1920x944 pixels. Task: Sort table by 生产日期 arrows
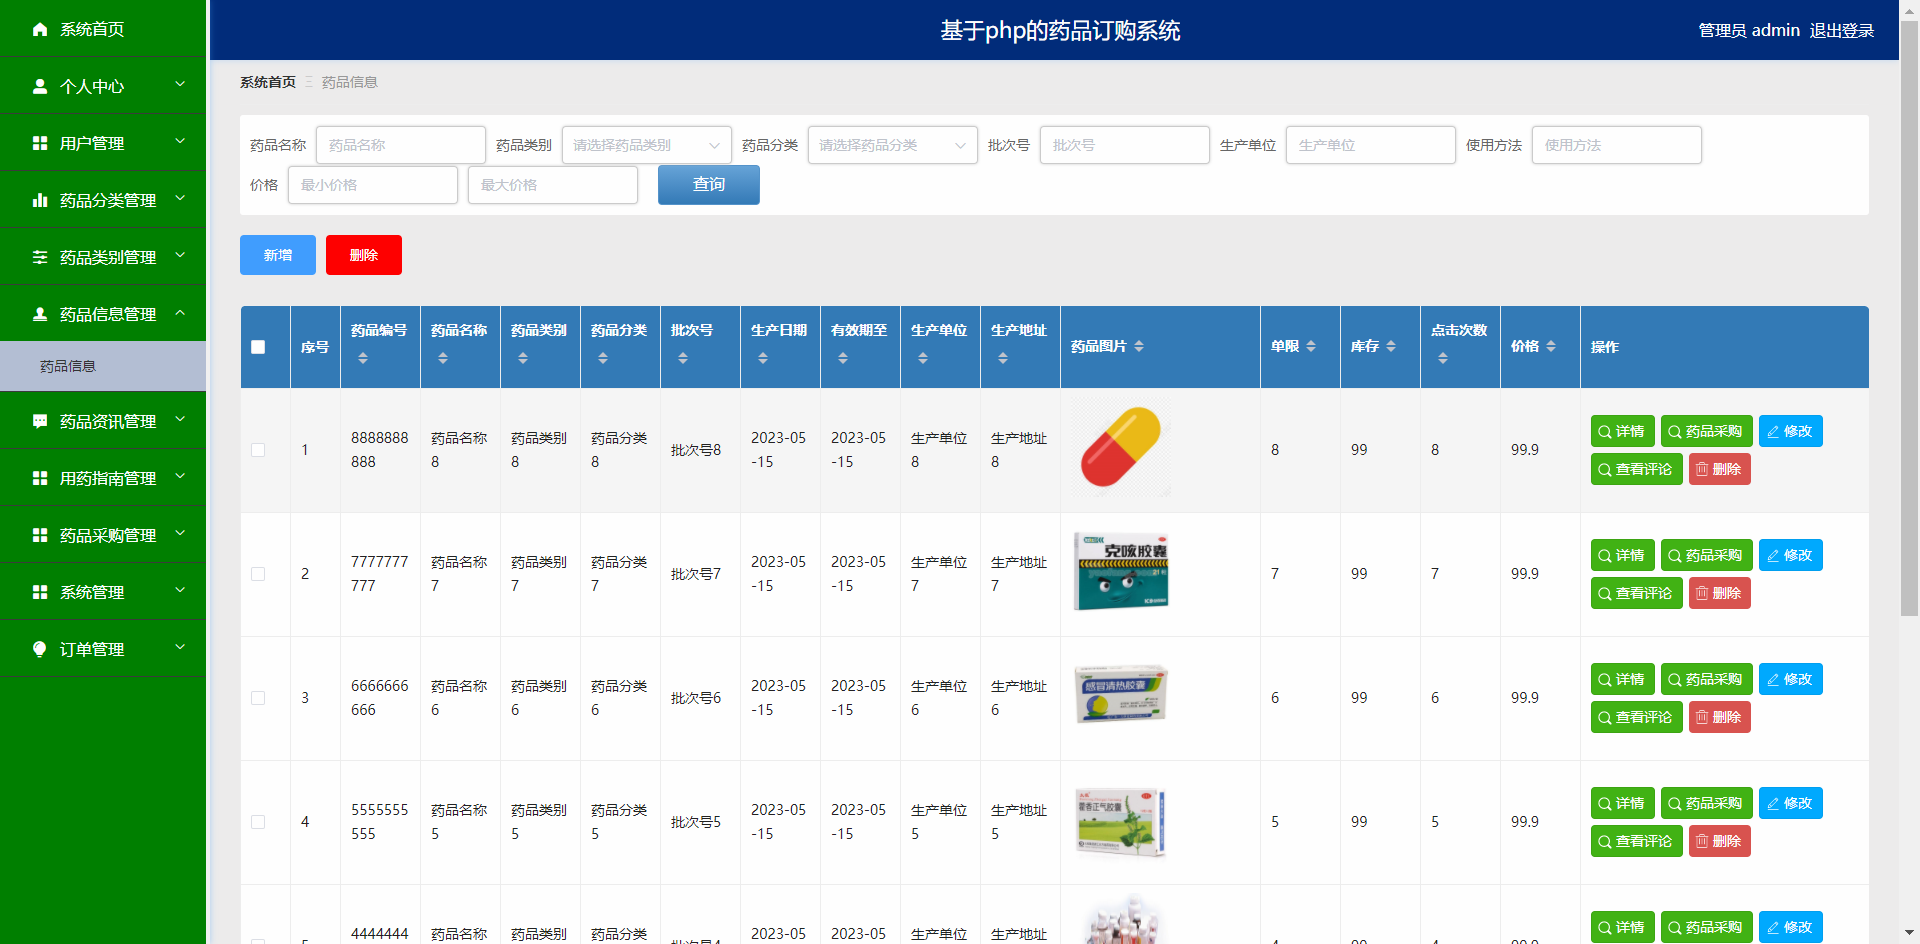tap(763, 358)
